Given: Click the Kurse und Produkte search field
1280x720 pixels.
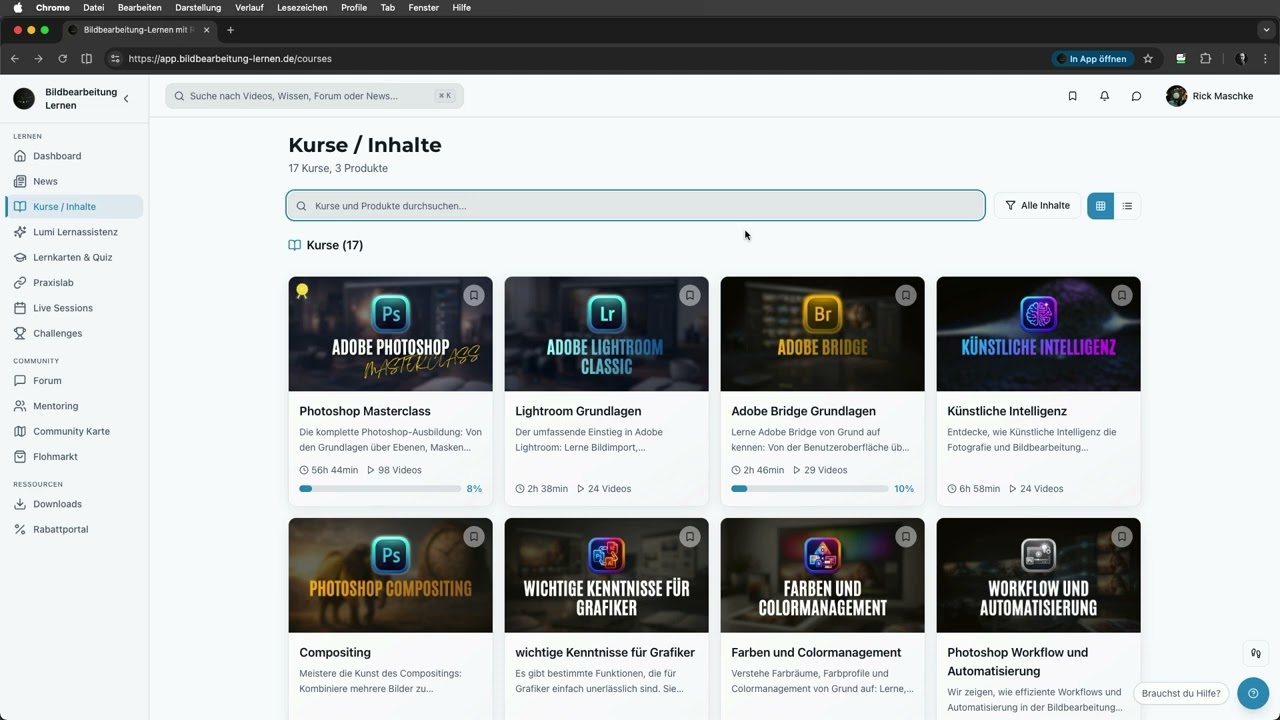Looking at the screenshot, I should tap(636, 206).
